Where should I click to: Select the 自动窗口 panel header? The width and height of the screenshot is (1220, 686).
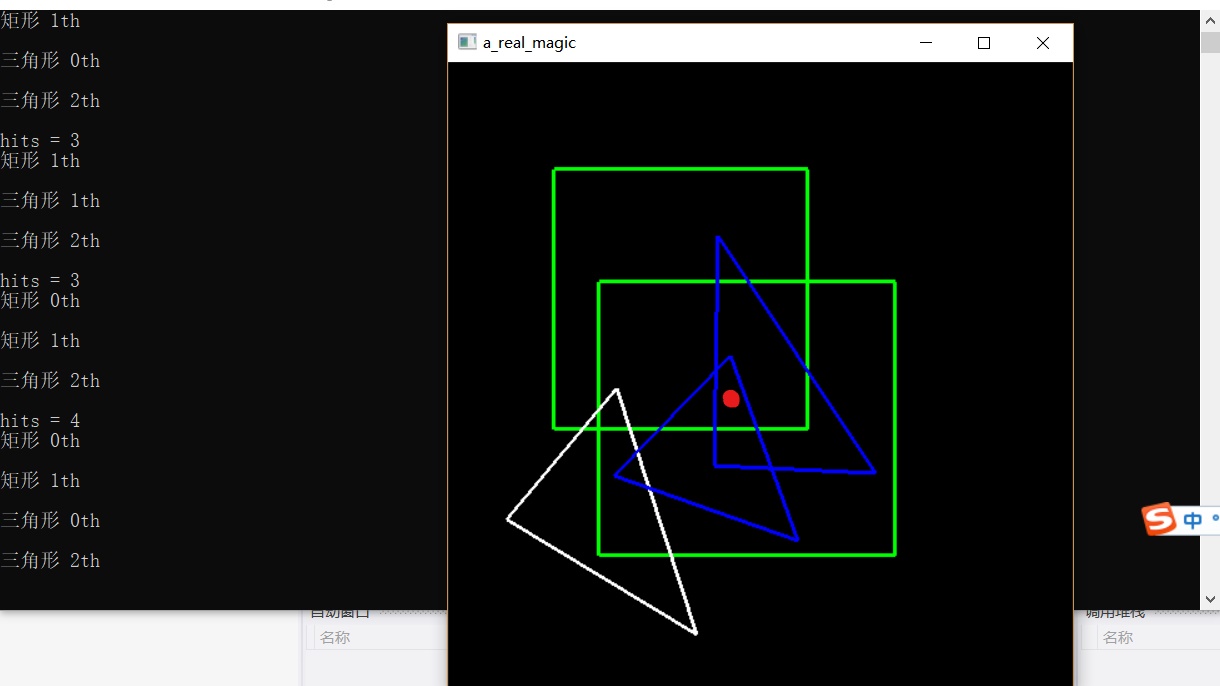pos(340,611)
